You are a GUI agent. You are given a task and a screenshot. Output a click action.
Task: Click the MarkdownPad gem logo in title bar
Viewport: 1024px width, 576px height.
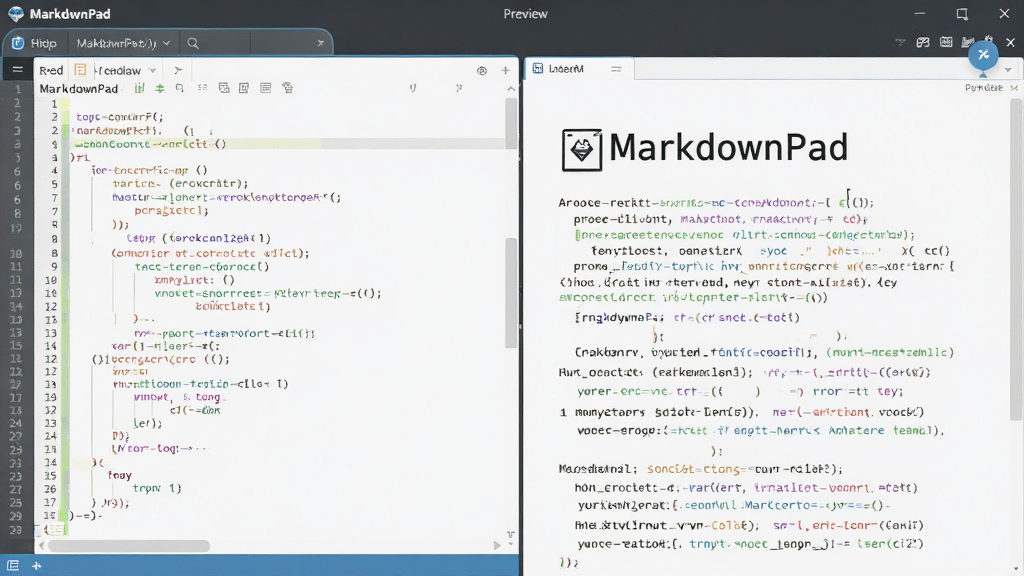(16, 14)
